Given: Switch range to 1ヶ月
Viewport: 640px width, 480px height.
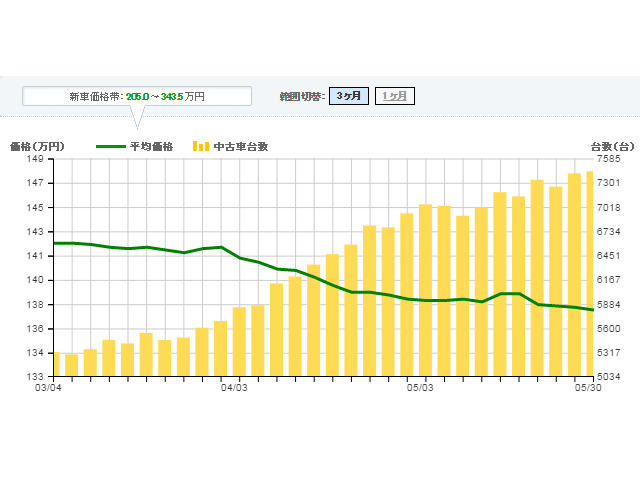Looking at the screenshot, I should coord(394,96).
